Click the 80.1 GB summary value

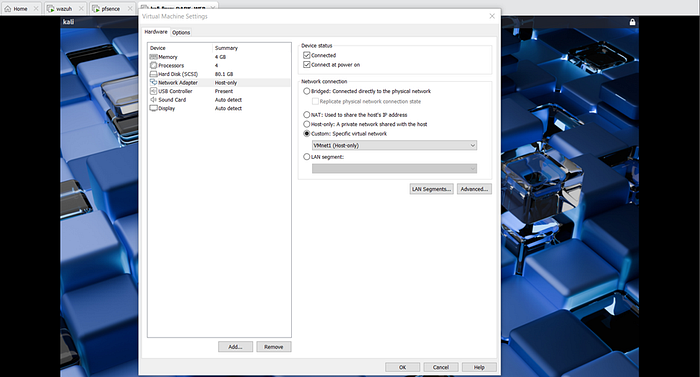pos(224,74)
